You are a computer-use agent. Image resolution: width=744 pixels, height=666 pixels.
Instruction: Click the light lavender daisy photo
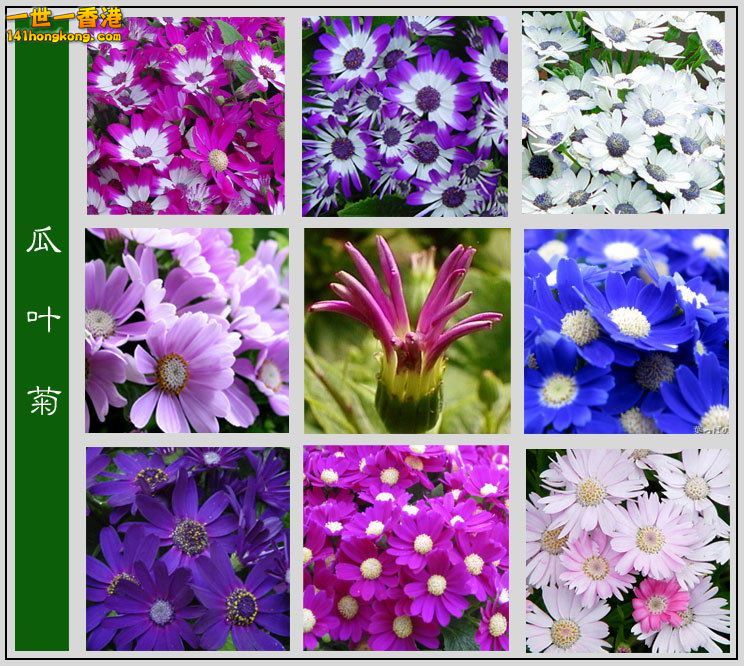(187, 330)
